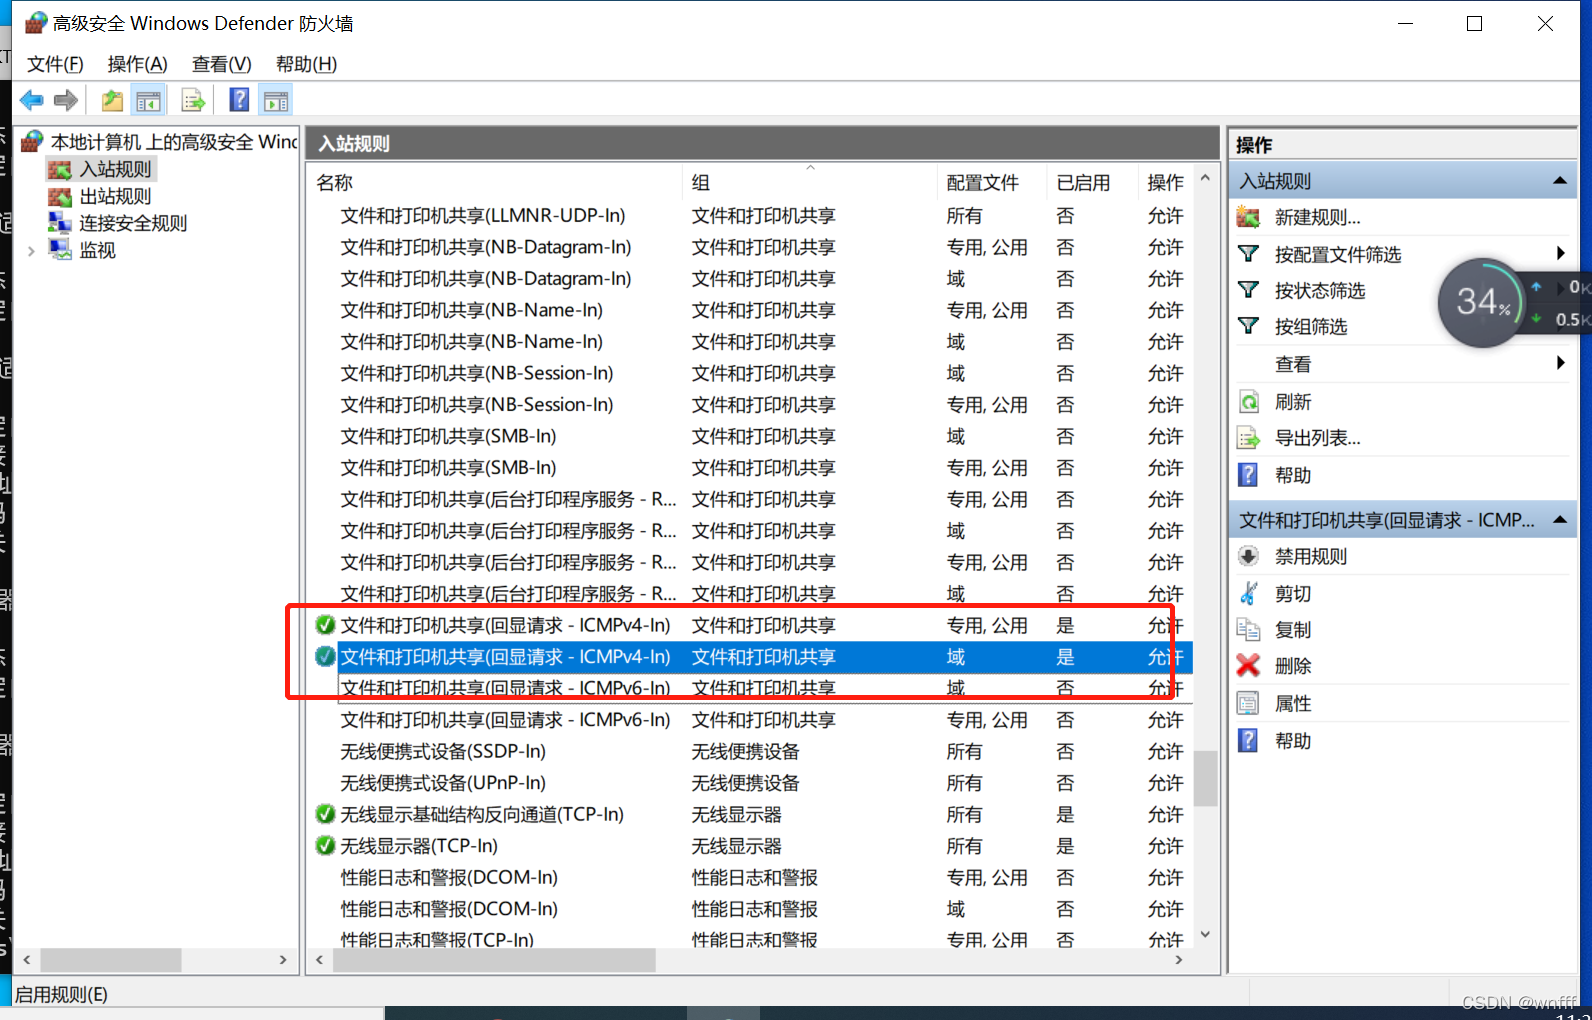
Task: Select 连接安全规则 in the tree
Action: click(x=133, y=222)
